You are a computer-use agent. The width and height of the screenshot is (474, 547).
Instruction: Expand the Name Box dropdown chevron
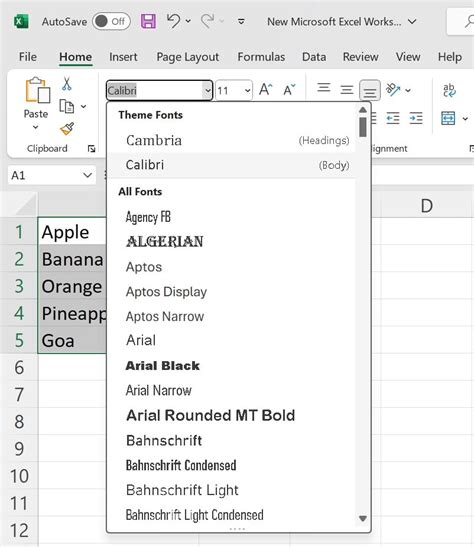coord(88,175)
